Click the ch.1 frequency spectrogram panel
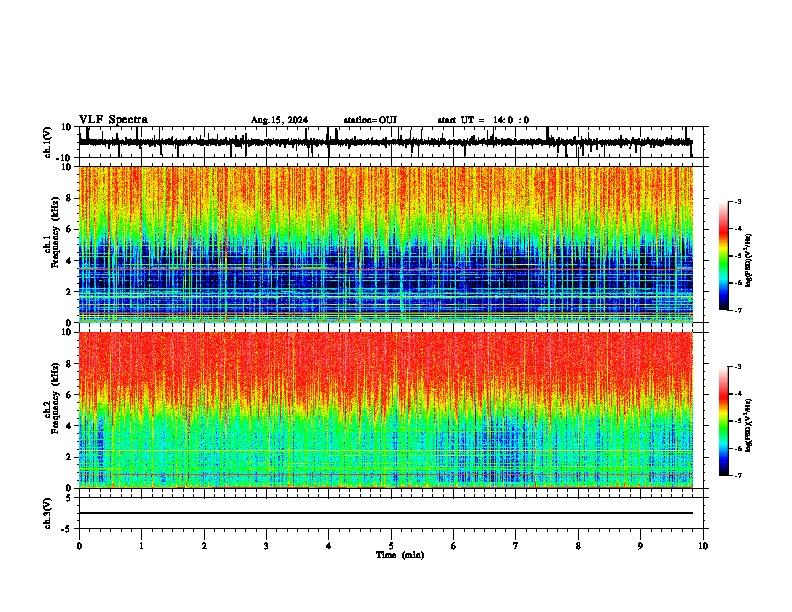 (386, 244)
